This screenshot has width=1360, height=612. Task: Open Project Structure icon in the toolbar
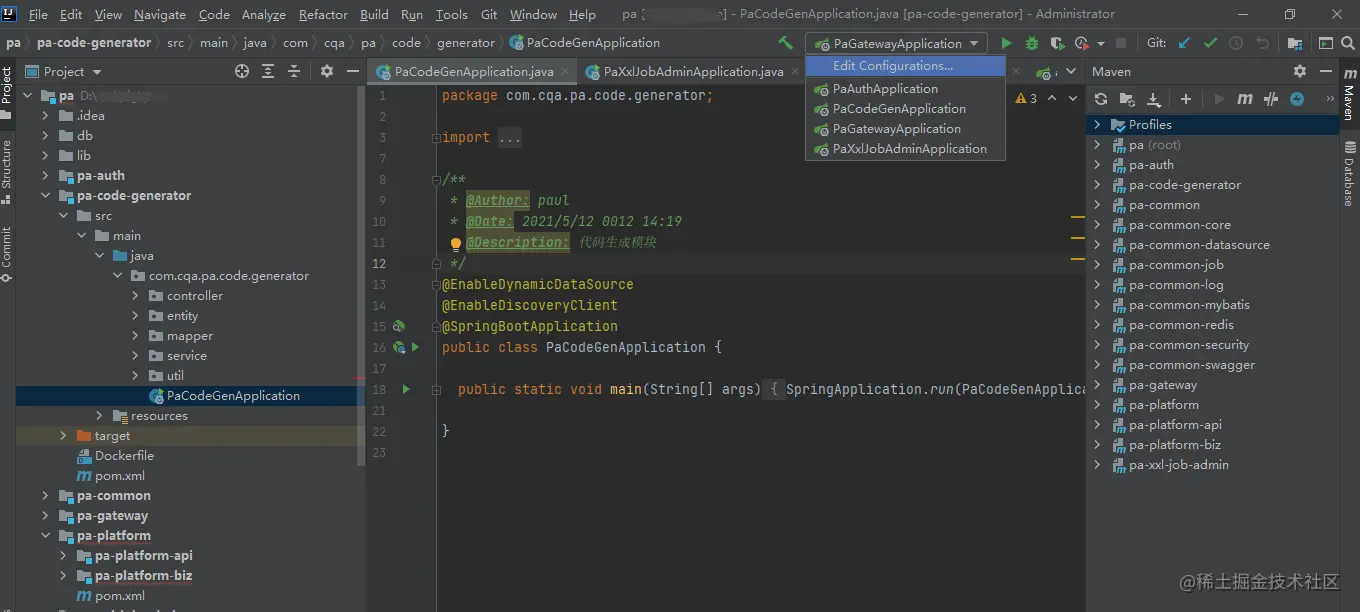pyautogui.click(x=1294, y=43)
